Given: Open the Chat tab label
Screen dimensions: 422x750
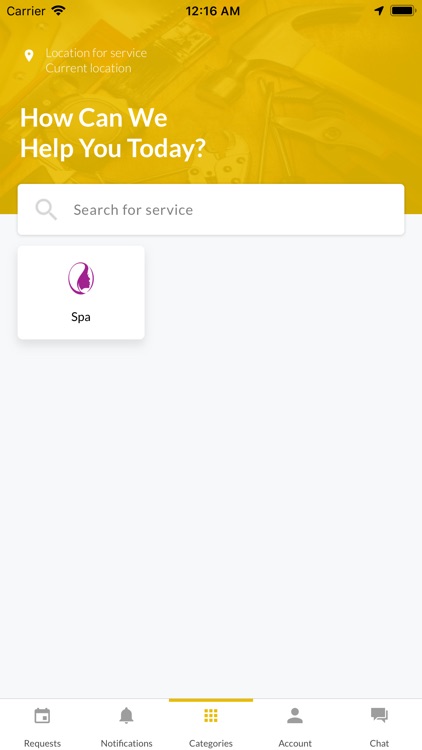Looking at the screenshot, I should (x=379, y=743).
